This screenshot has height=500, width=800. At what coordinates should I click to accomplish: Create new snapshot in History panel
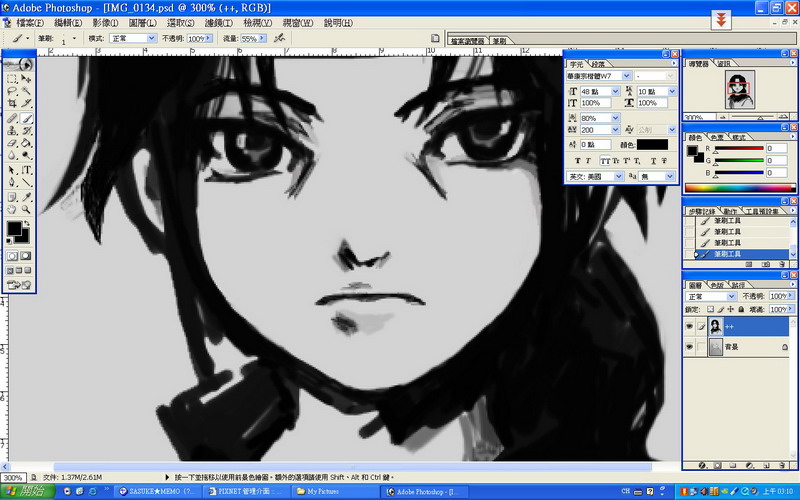pos(766,264)
